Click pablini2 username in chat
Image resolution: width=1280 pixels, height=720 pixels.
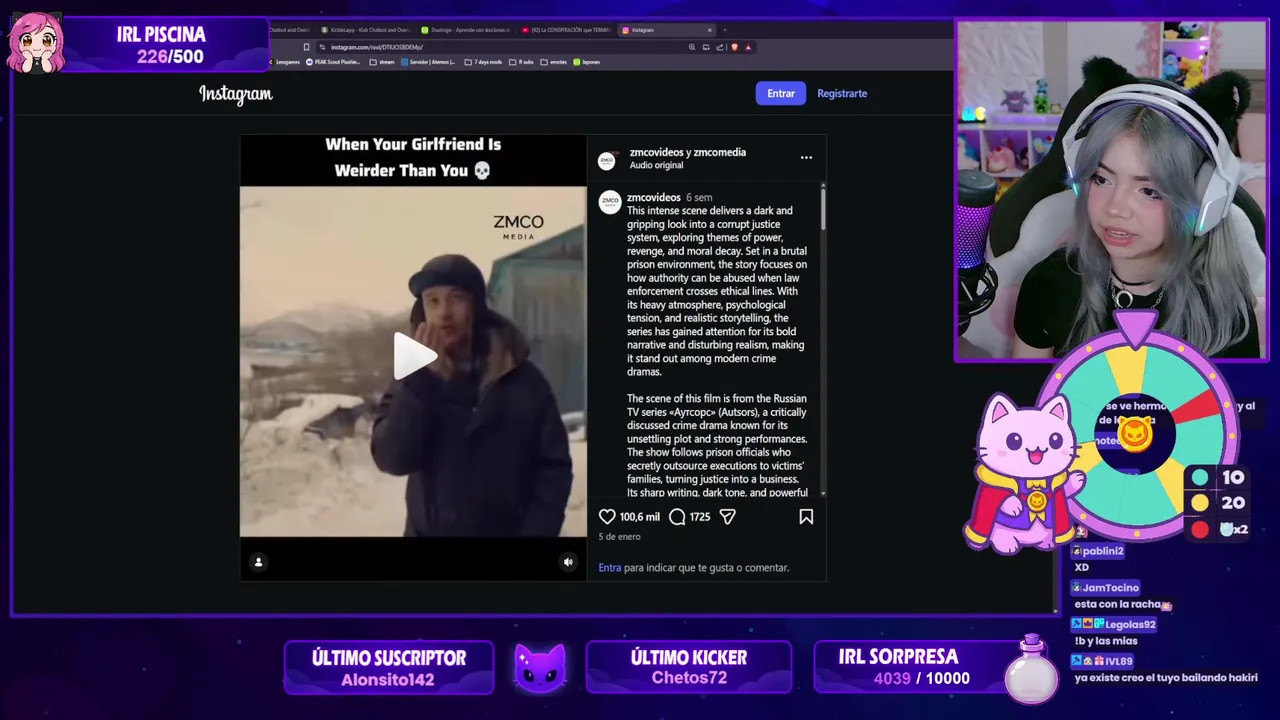pos(1103,551)
